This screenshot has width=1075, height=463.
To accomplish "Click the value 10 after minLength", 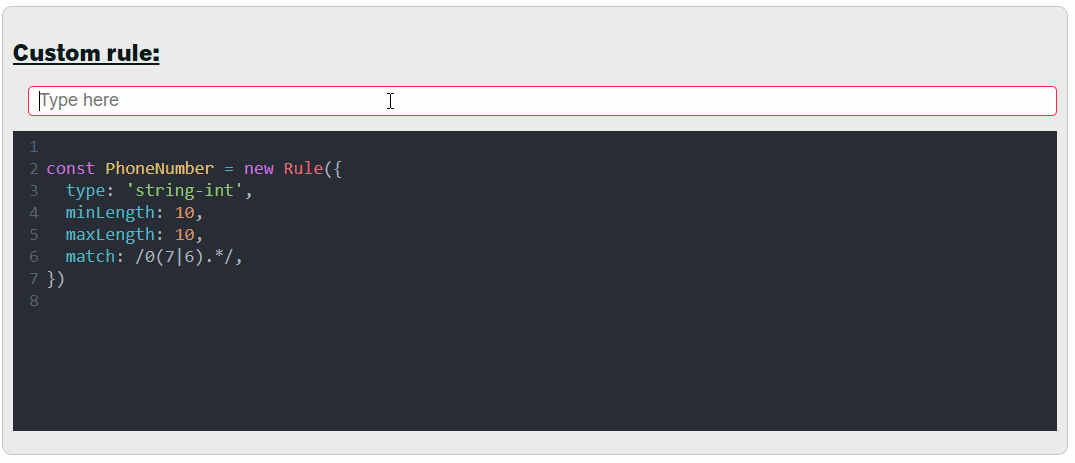I will click(184, 212).
